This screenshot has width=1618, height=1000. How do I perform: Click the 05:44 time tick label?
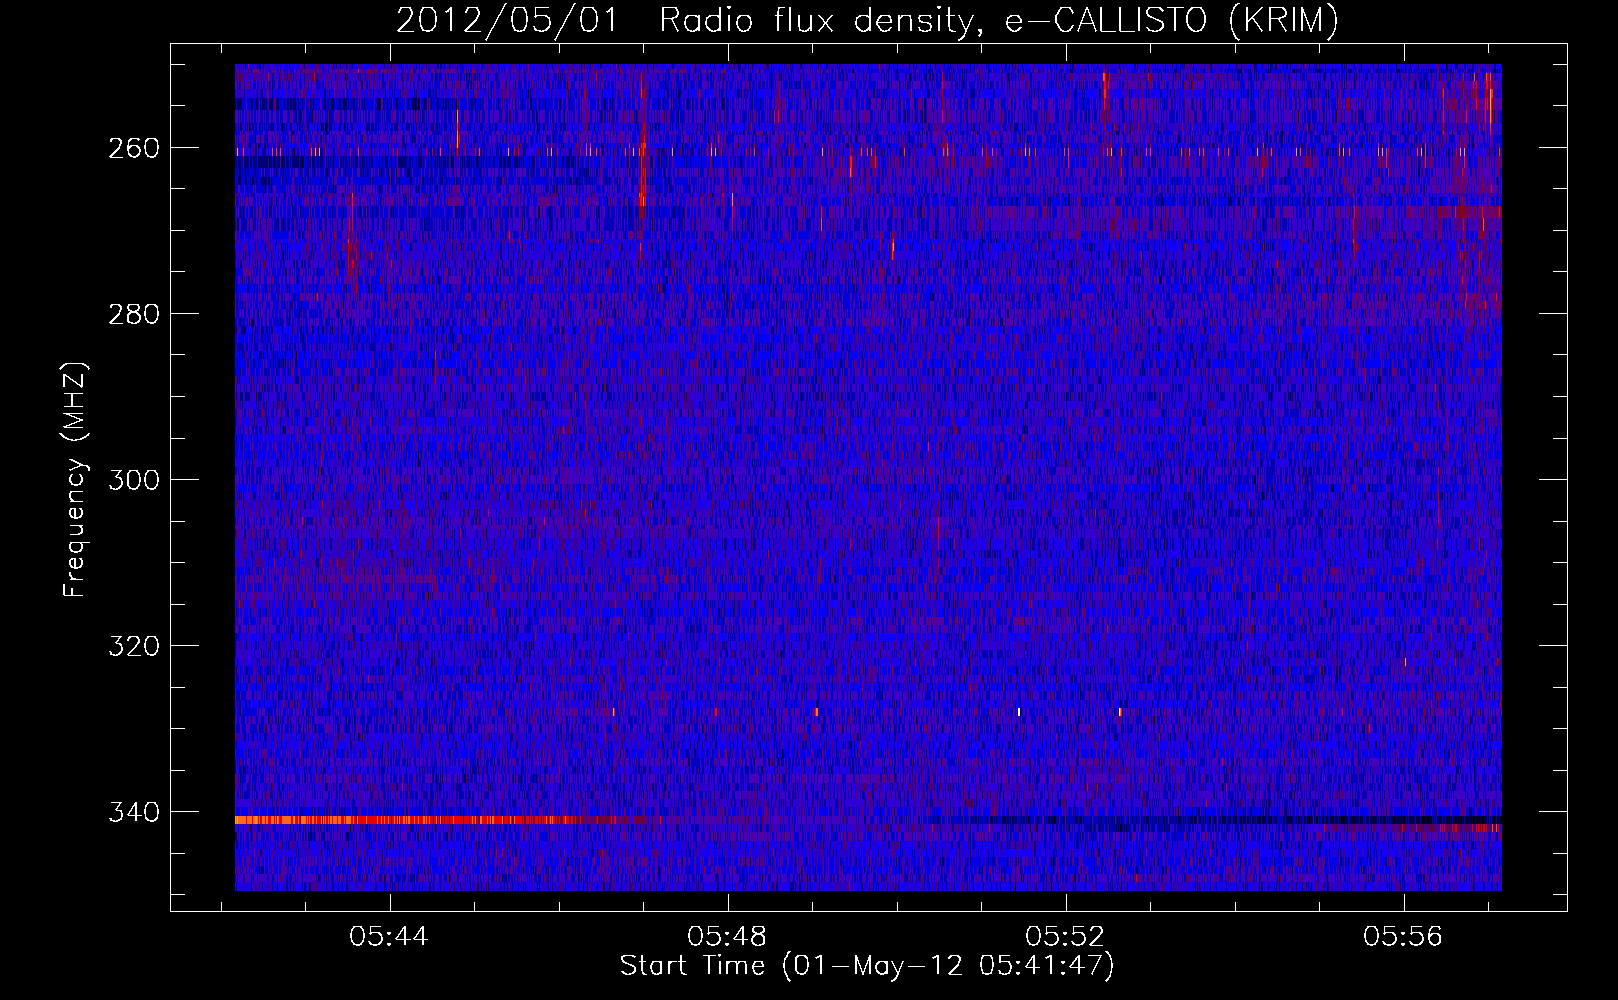389,936
